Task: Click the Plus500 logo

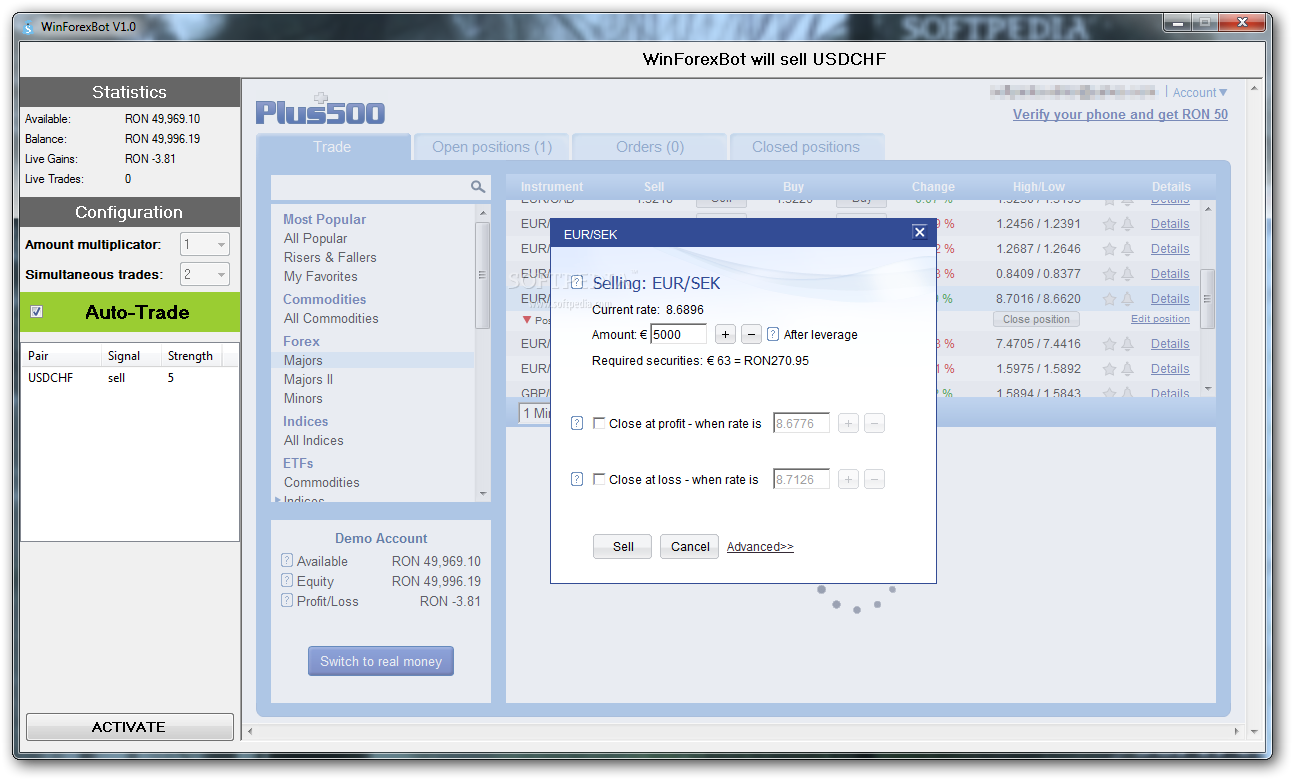Action: point(320,110)
